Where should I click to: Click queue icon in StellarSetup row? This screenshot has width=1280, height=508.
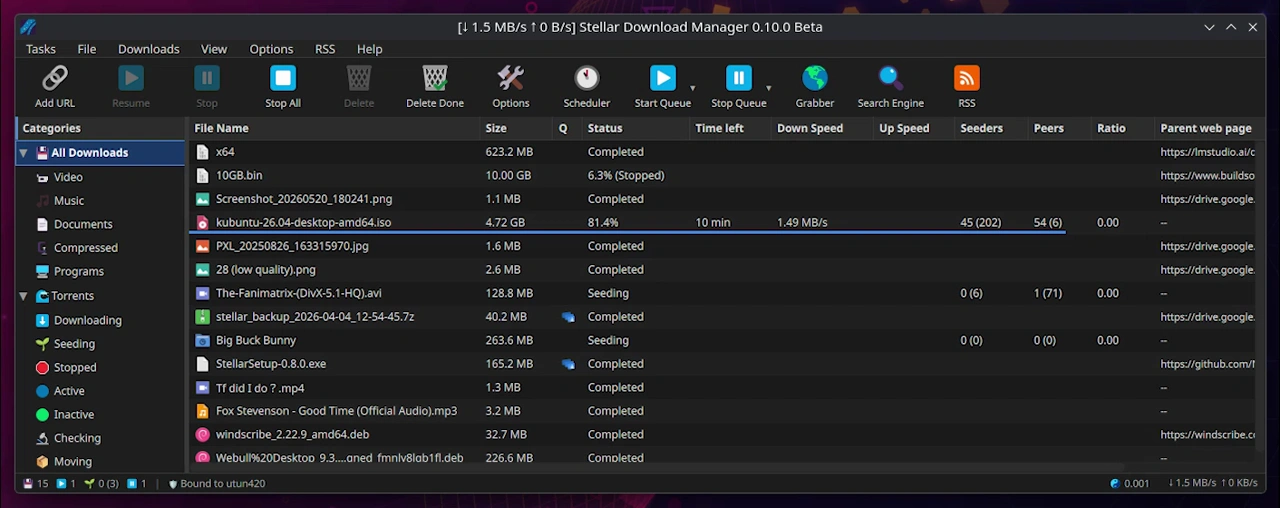click(568, 364)
